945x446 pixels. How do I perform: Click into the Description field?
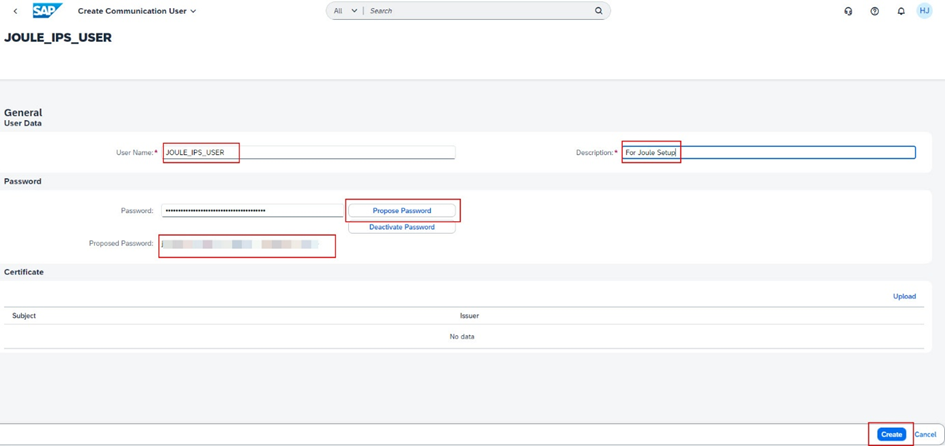768,153
